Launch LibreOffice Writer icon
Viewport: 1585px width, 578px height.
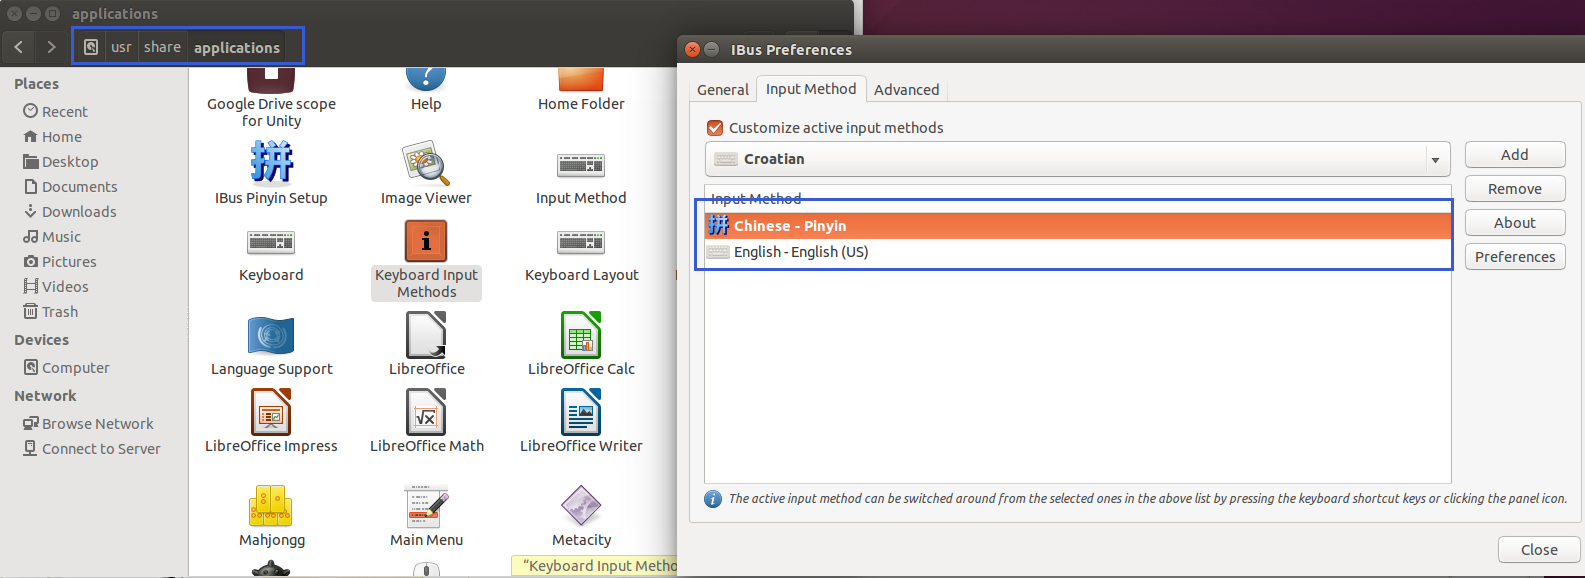click(581, 411)
